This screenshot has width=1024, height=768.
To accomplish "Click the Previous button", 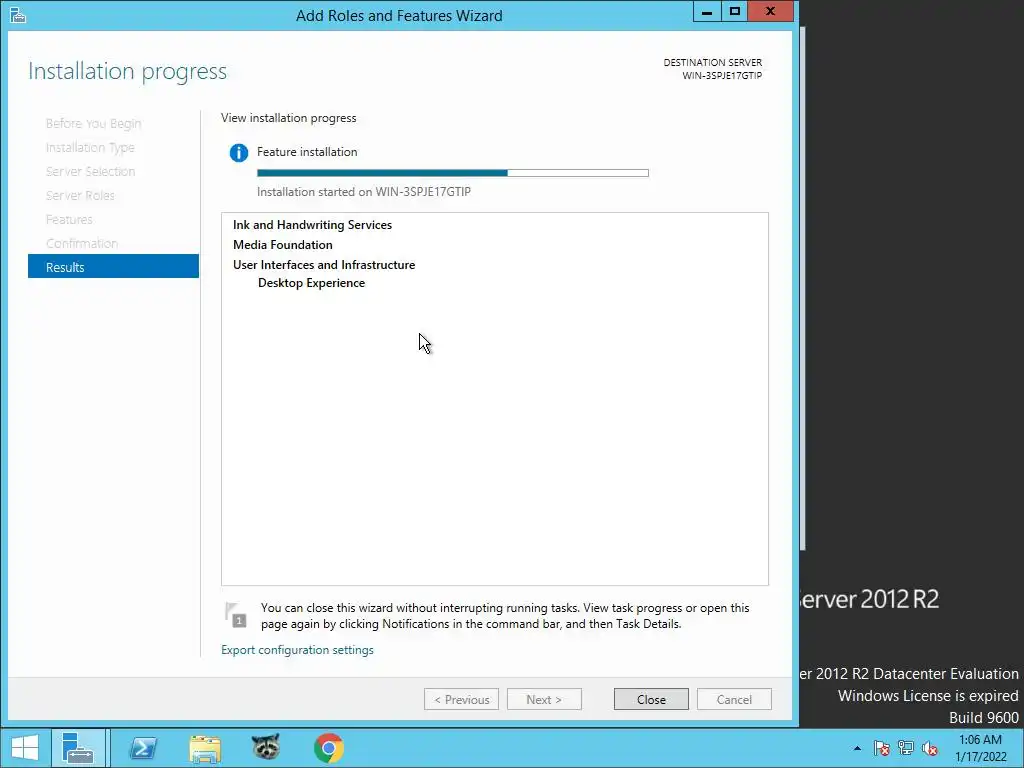I will point(461,699).
